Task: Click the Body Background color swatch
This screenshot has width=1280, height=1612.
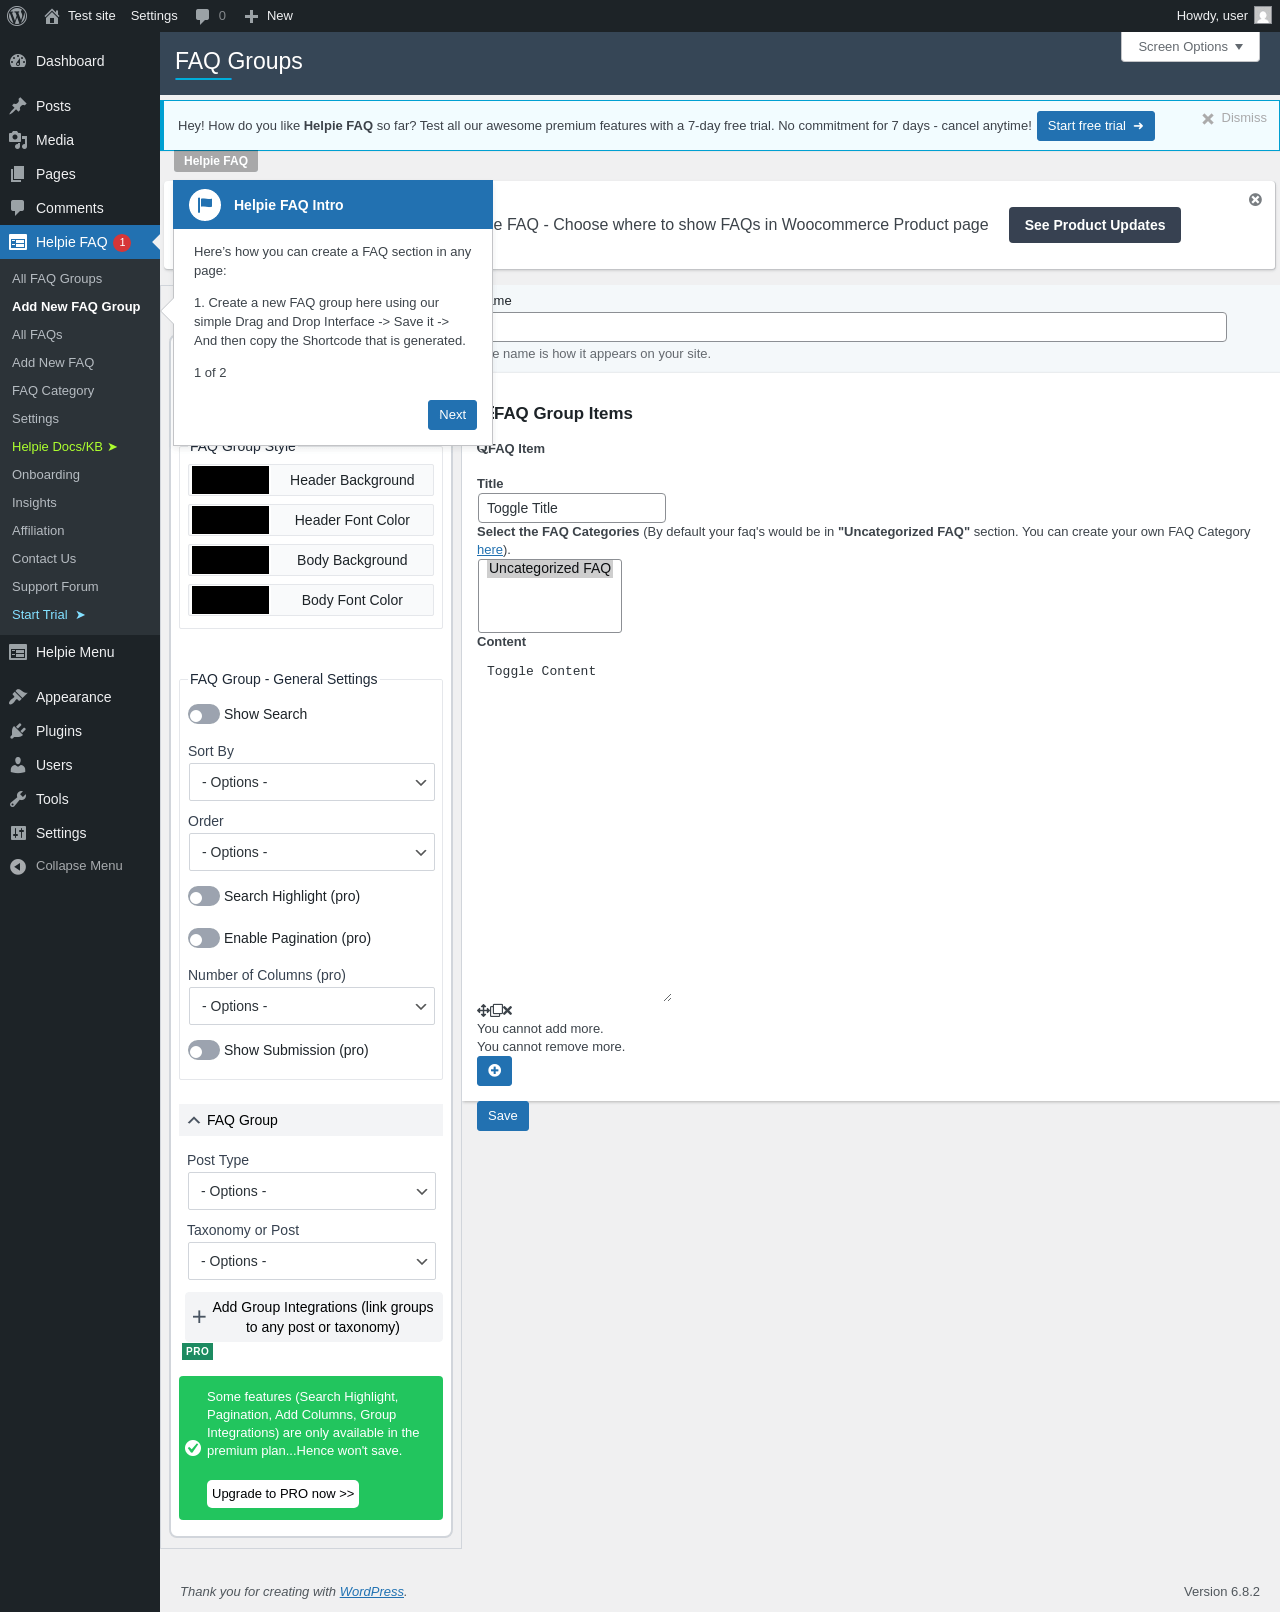Action: pyautogui.click(x=230, y=560)
